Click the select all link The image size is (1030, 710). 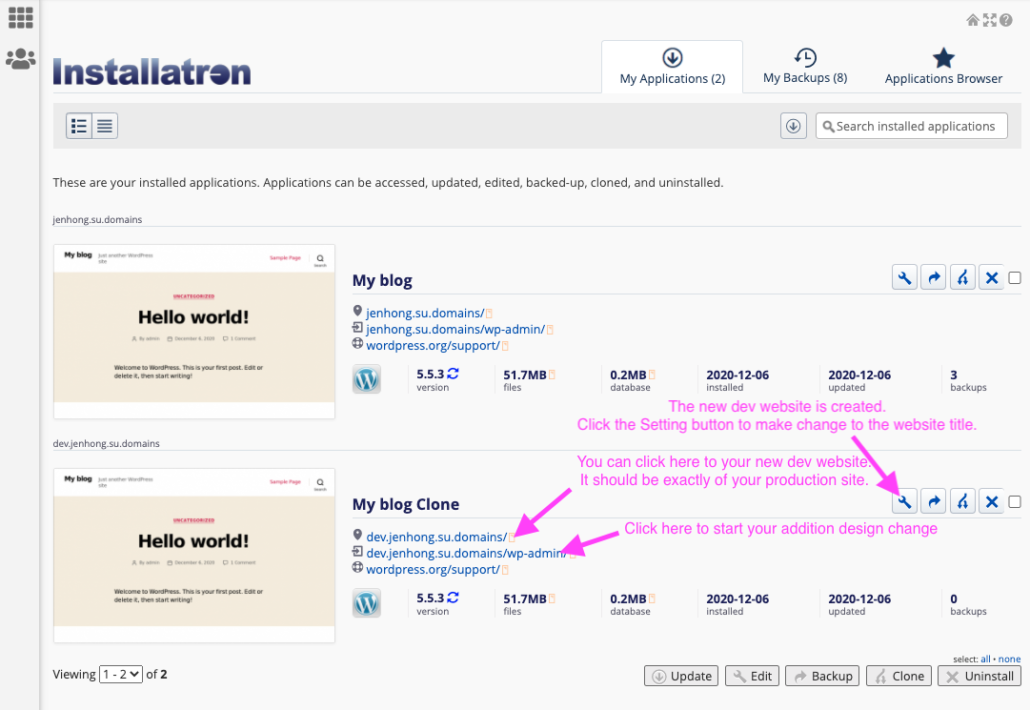coord(985,659)
